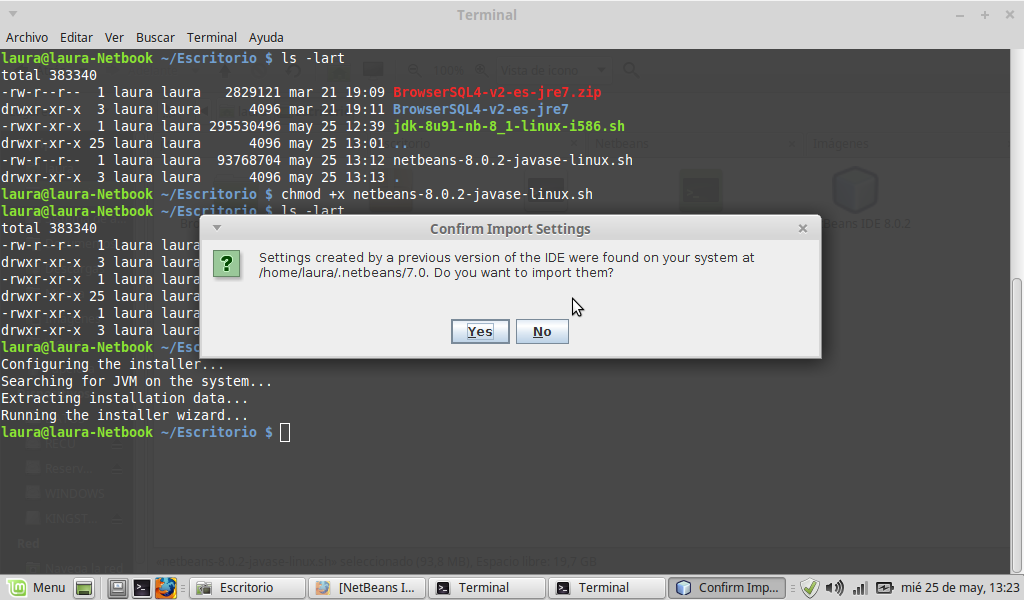Click Yes to import previous settings
The height and width of the screenshot is (600, 1024).
point(480,332)
